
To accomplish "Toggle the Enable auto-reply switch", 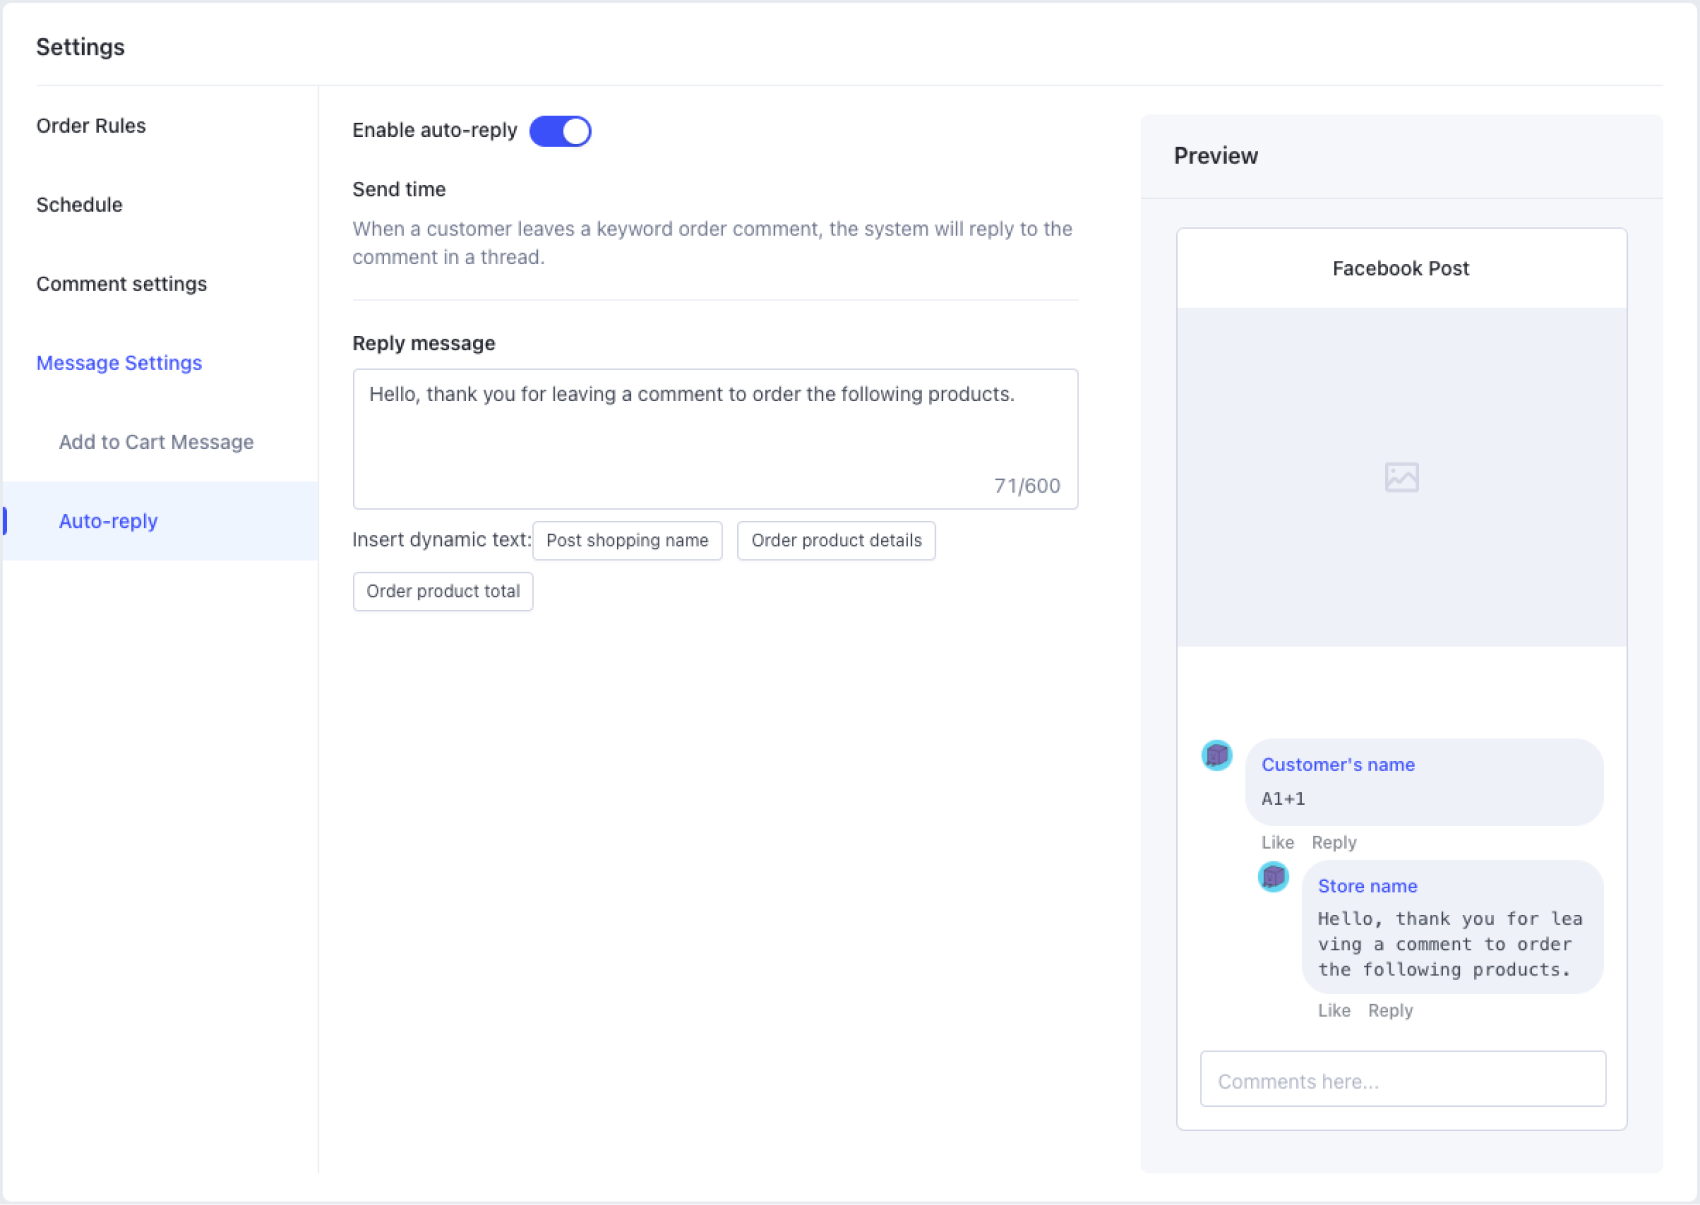I will (x=560, y=131).
